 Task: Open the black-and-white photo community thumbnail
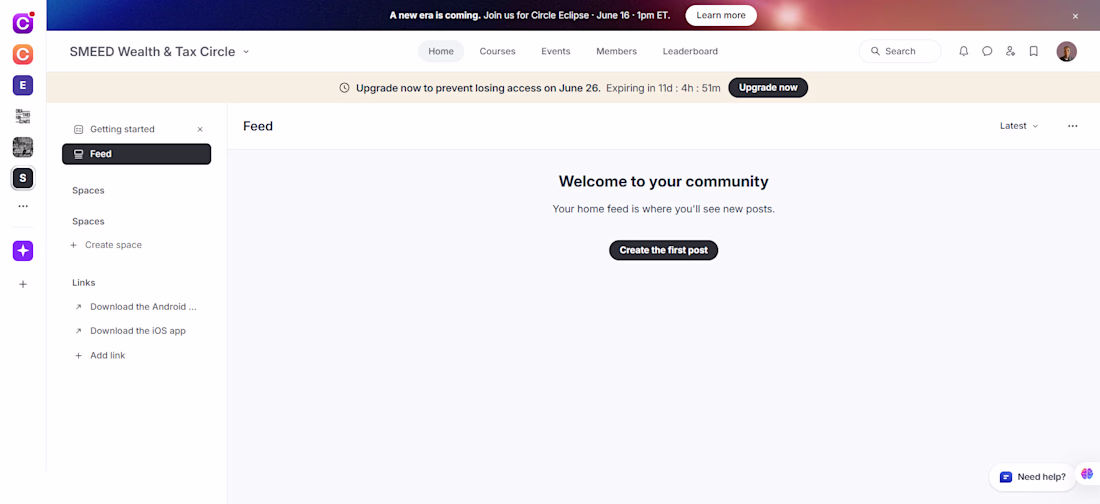point(23,147)
